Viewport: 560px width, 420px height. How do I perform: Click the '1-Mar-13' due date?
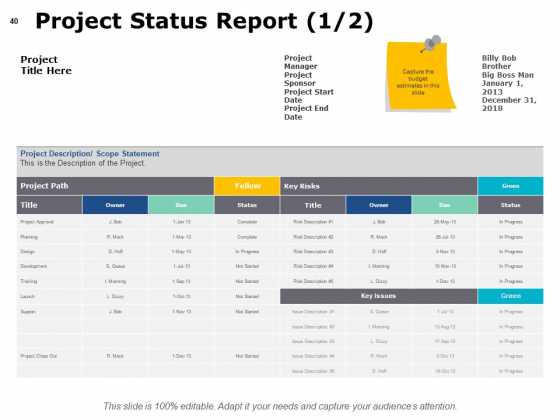181,237
